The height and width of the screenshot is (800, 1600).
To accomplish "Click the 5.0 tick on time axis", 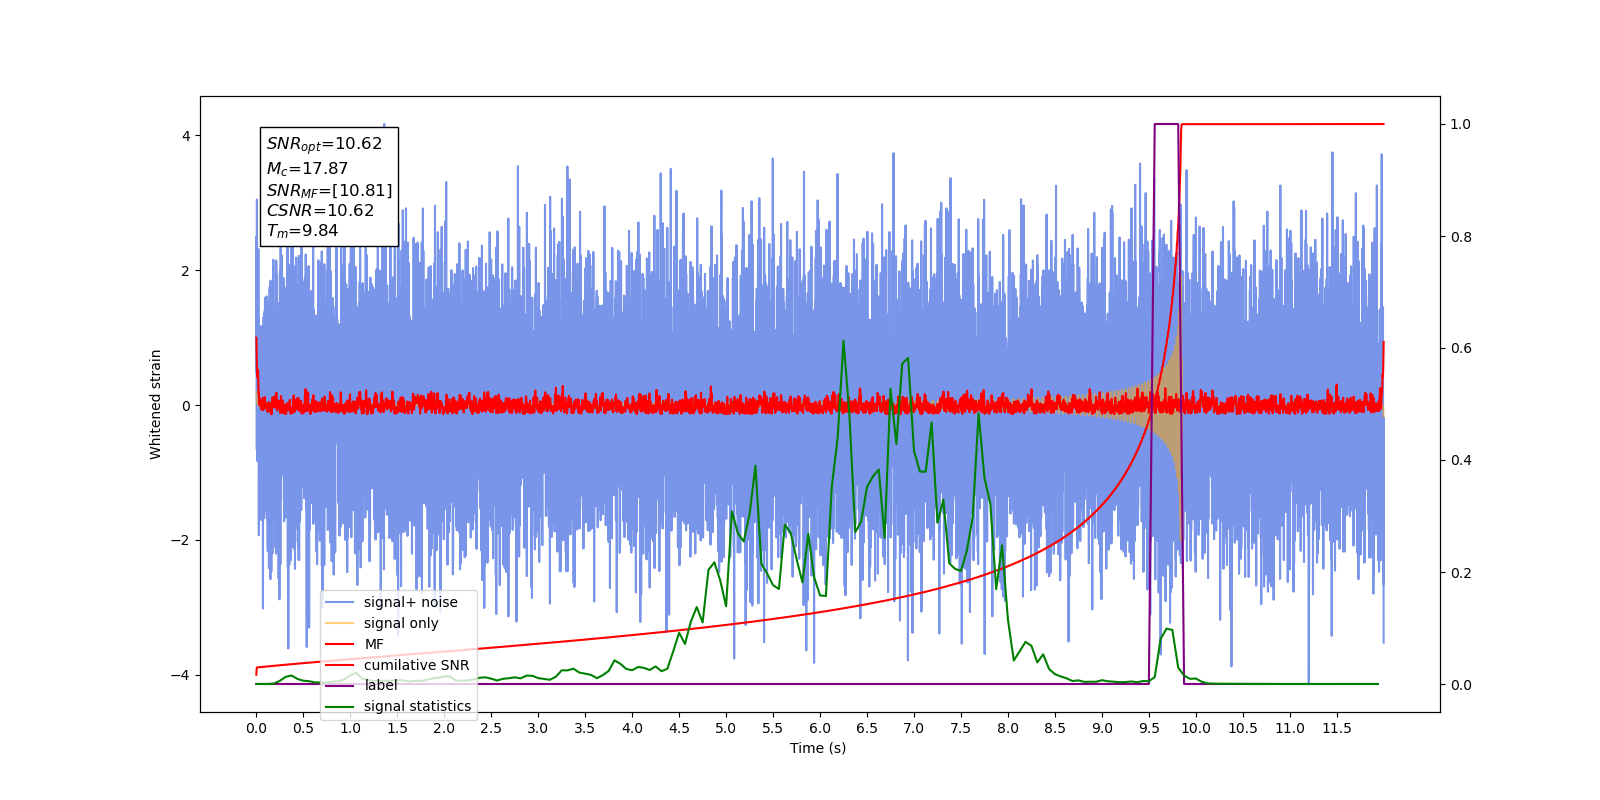I will click(726, 728).
